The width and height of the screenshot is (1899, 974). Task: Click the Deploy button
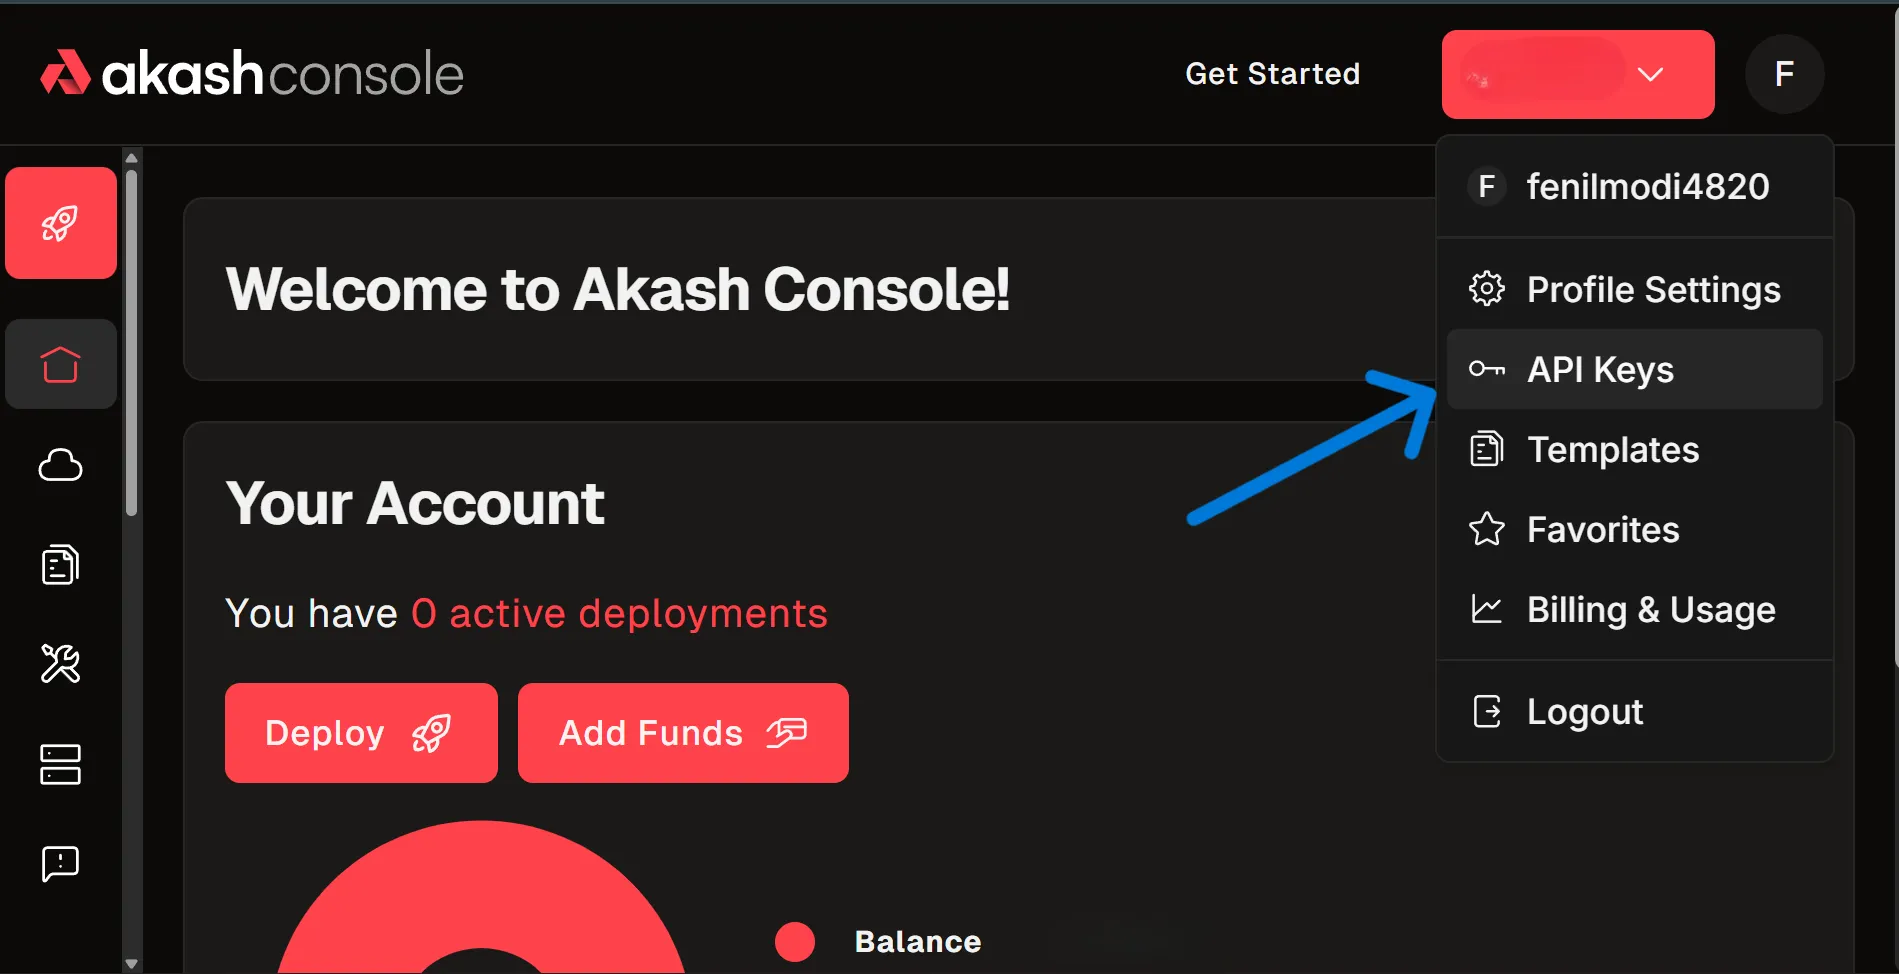tap(360, 732)
